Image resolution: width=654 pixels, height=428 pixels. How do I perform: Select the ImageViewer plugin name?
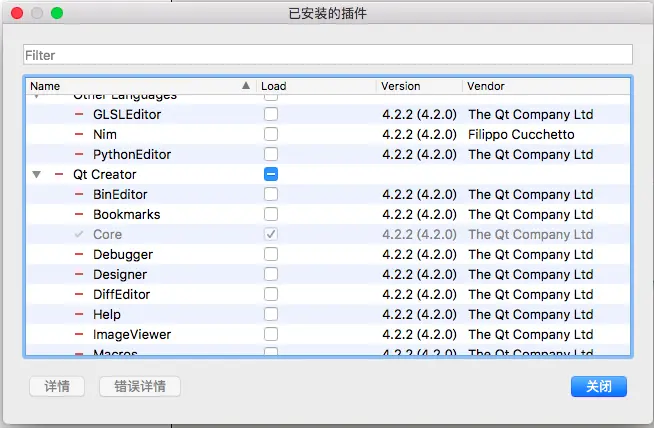pyautogui.click(x=132, y=335)
